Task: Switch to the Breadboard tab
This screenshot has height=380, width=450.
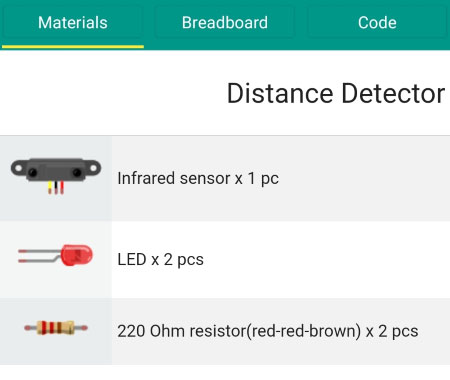Action: [x=225, y=23]
